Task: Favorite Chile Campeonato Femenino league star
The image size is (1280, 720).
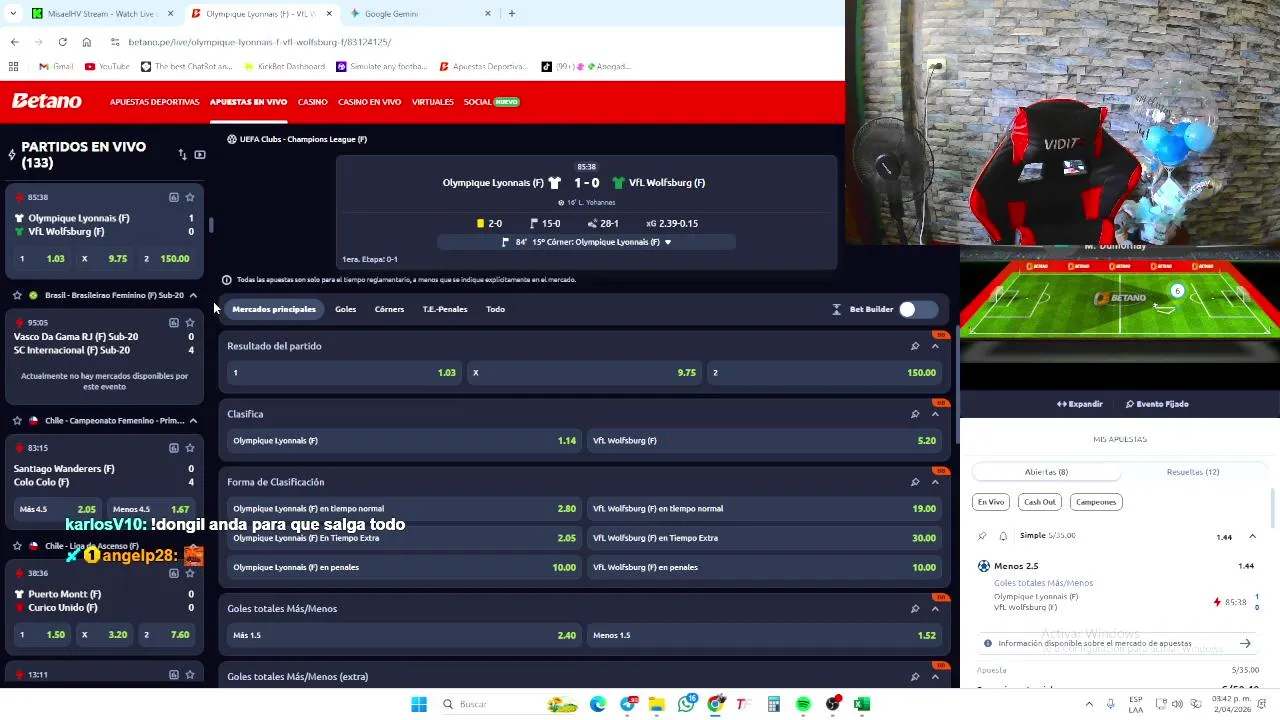Action: click(17, 421)
